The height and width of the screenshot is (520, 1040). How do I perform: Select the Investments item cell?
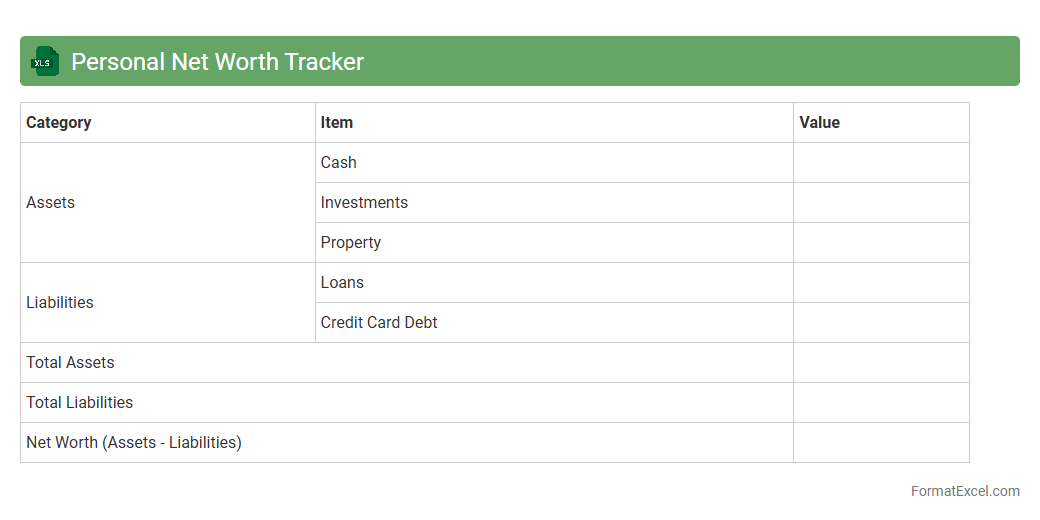coord(364,202)
